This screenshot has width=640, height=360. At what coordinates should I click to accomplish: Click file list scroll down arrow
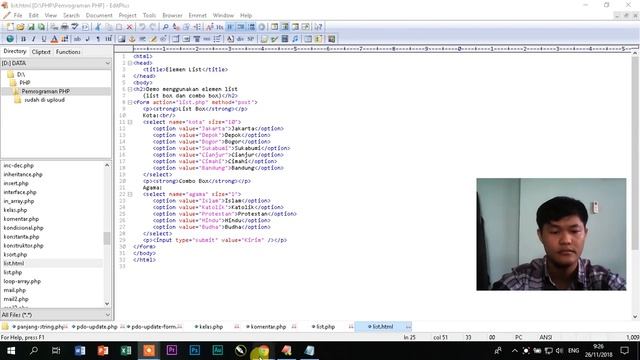[107, 304]
